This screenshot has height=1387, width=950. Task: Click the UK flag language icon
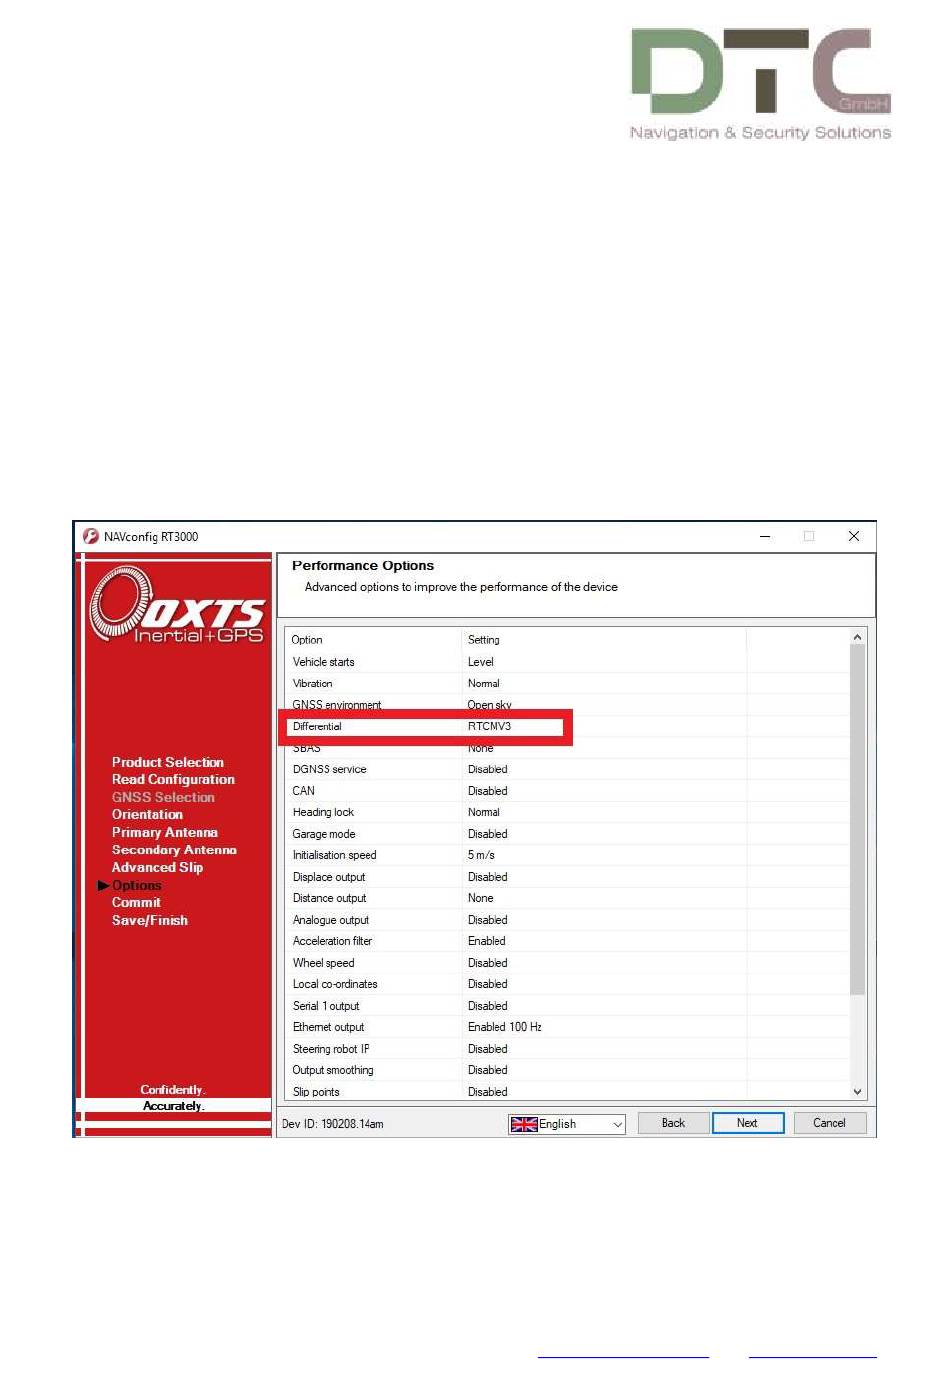coord(524,1124)
